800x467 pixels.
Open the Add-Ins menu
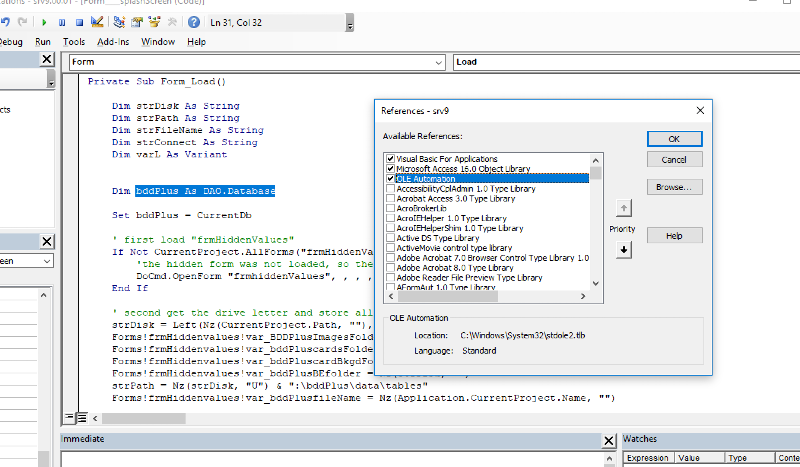coord(113,42)
